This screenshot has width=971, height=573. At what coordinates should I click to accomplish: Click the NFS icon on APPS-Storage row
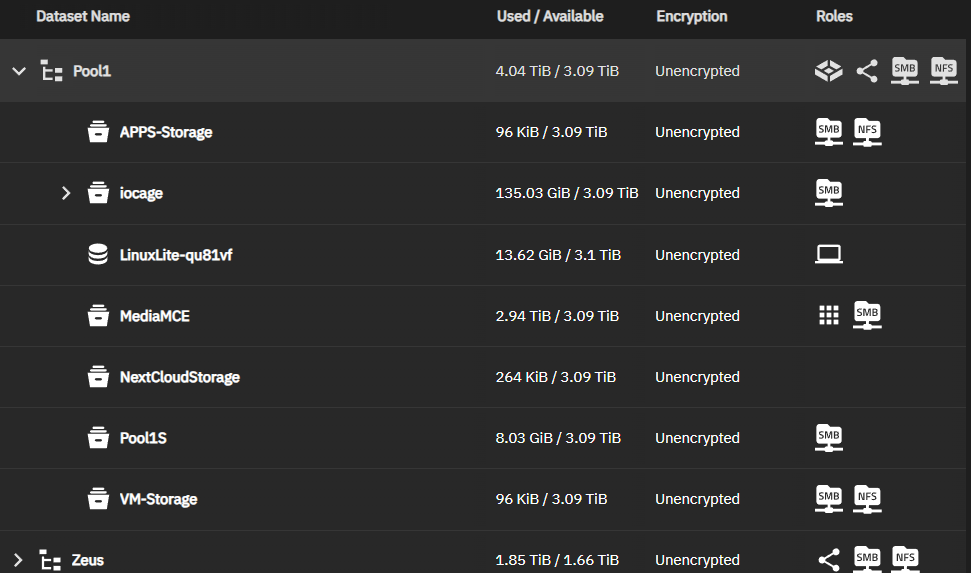[x=867, y=132]
